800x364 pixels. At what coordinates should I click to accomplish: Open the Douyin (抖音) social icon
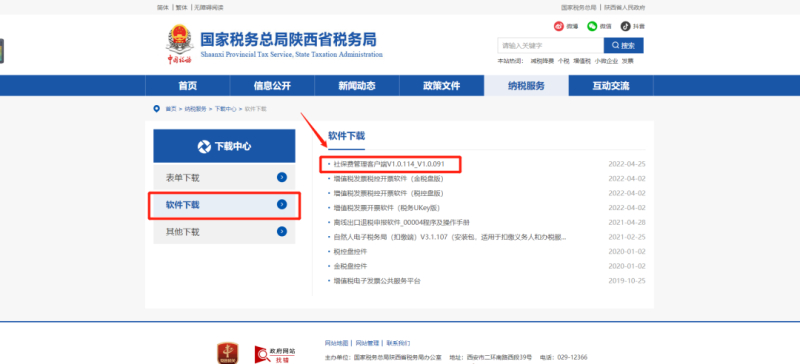coord(626,26)
